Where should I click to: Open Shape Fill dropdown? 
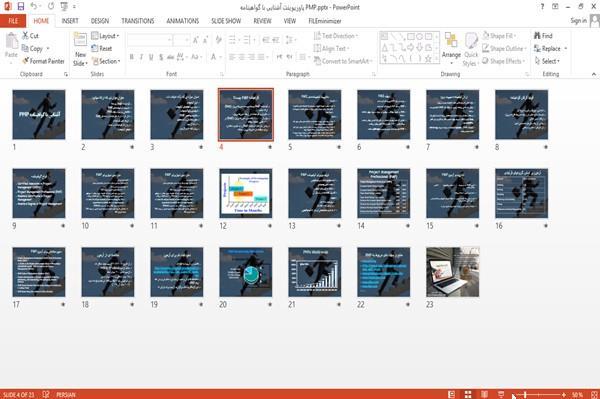click(499, 36)
